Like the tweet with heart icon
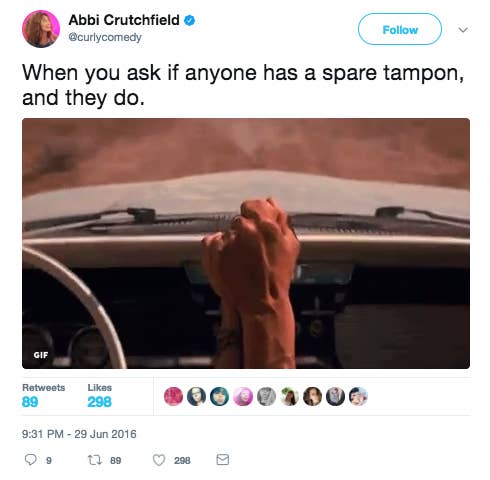Image resolution: width=490 pixels, height=480 pixels. [x=159, y=460]
